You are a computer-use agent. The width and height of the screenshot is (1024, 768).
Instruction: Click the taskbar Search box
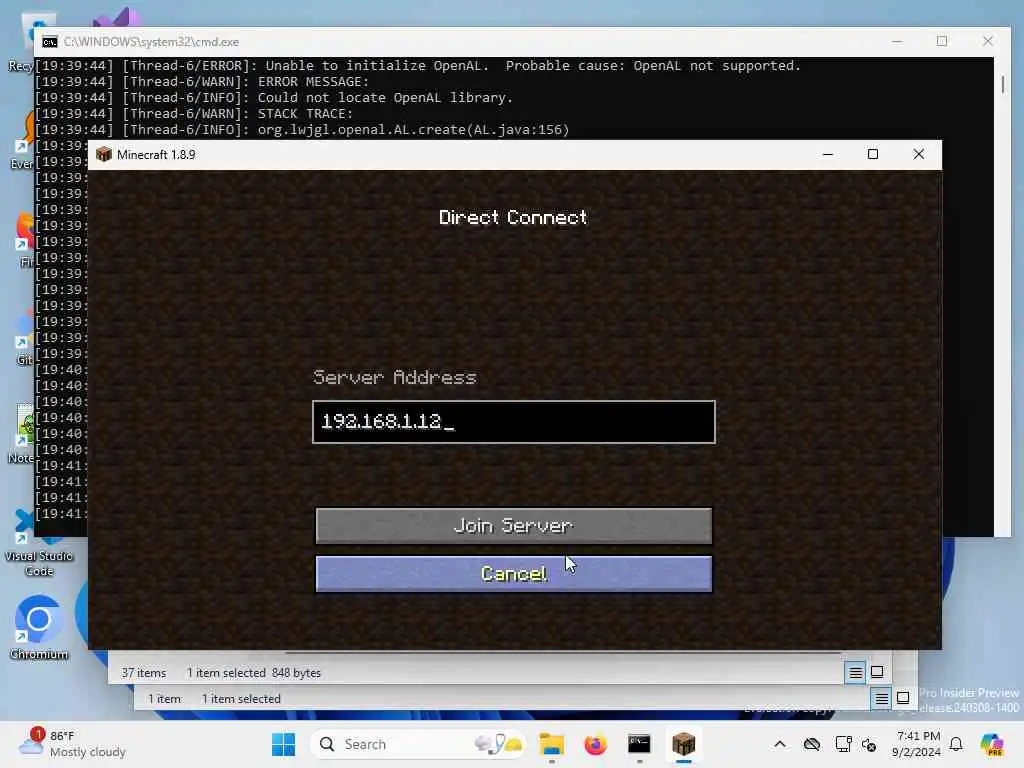(x=418, y=744)
